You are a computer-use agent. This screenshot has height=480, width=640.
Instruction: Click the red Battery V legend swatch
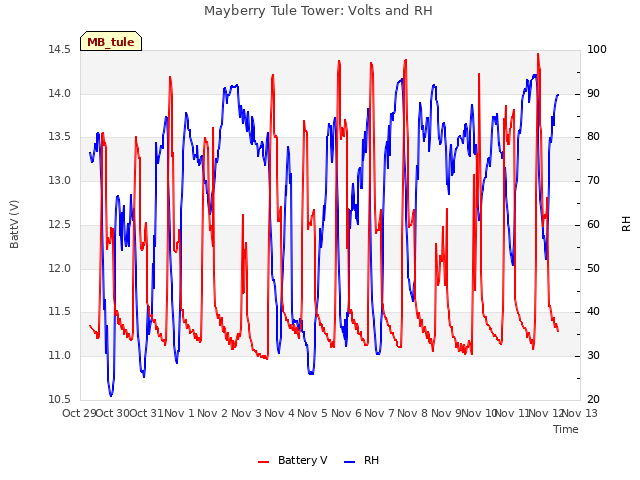(264, 462)
